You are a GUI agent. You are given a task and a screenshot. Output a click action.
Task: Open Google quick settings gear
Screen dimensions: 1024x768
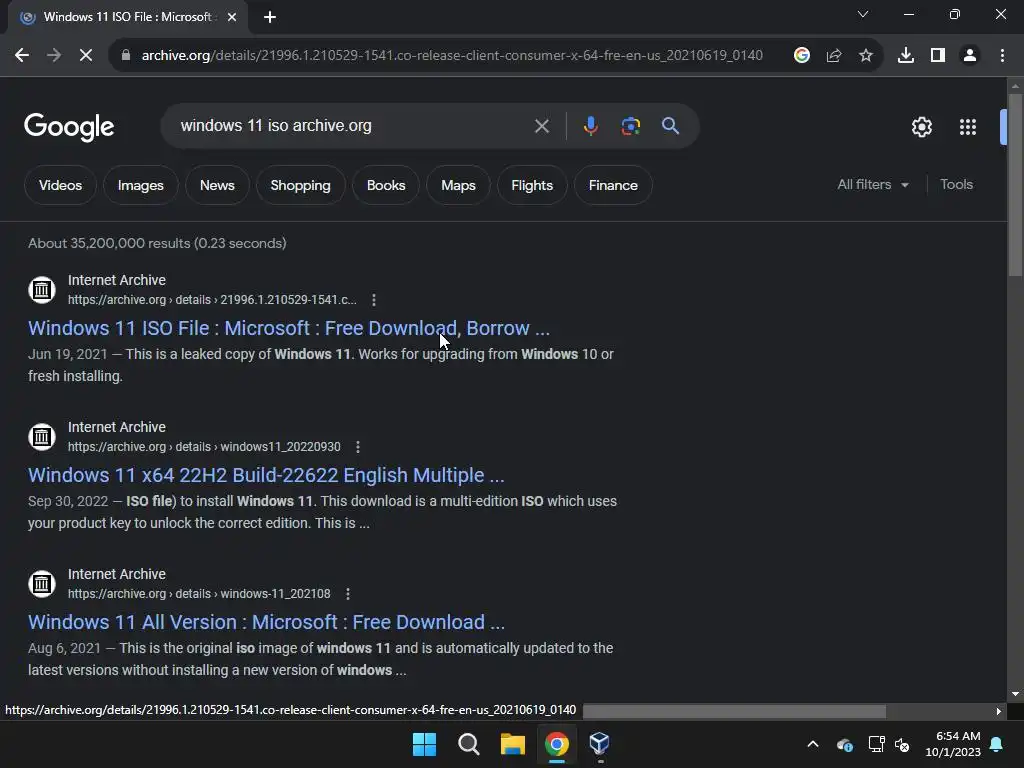point(921,127)
